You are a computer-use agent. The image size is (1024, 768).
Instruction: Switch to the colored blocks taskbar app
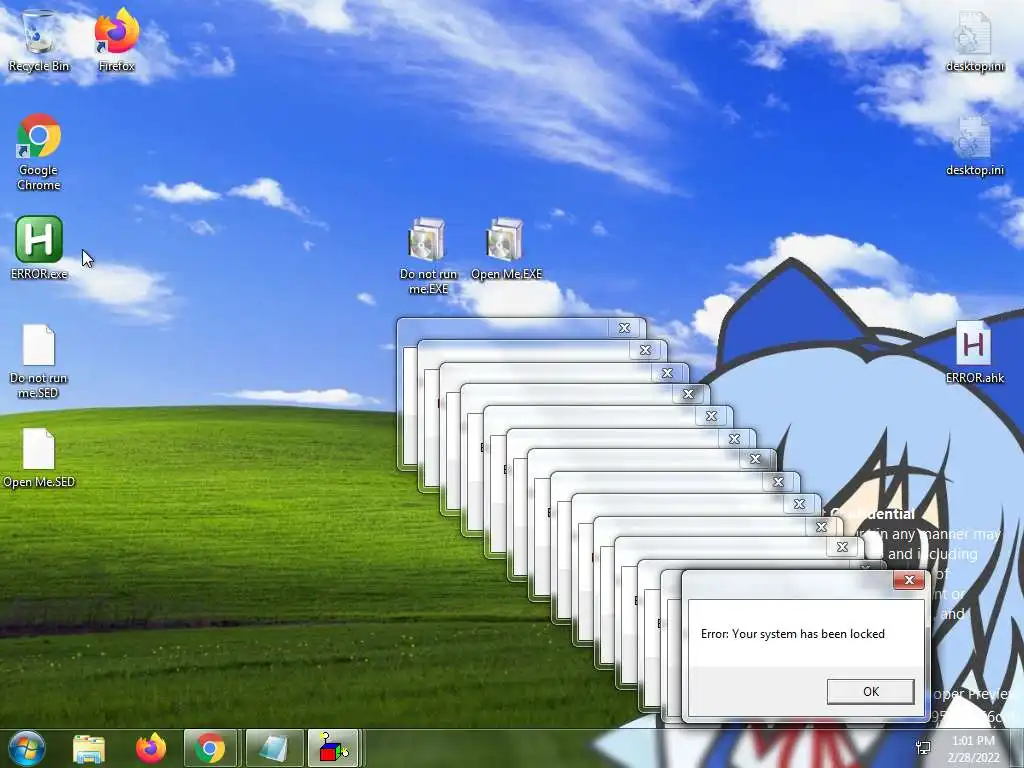point(334,748)
